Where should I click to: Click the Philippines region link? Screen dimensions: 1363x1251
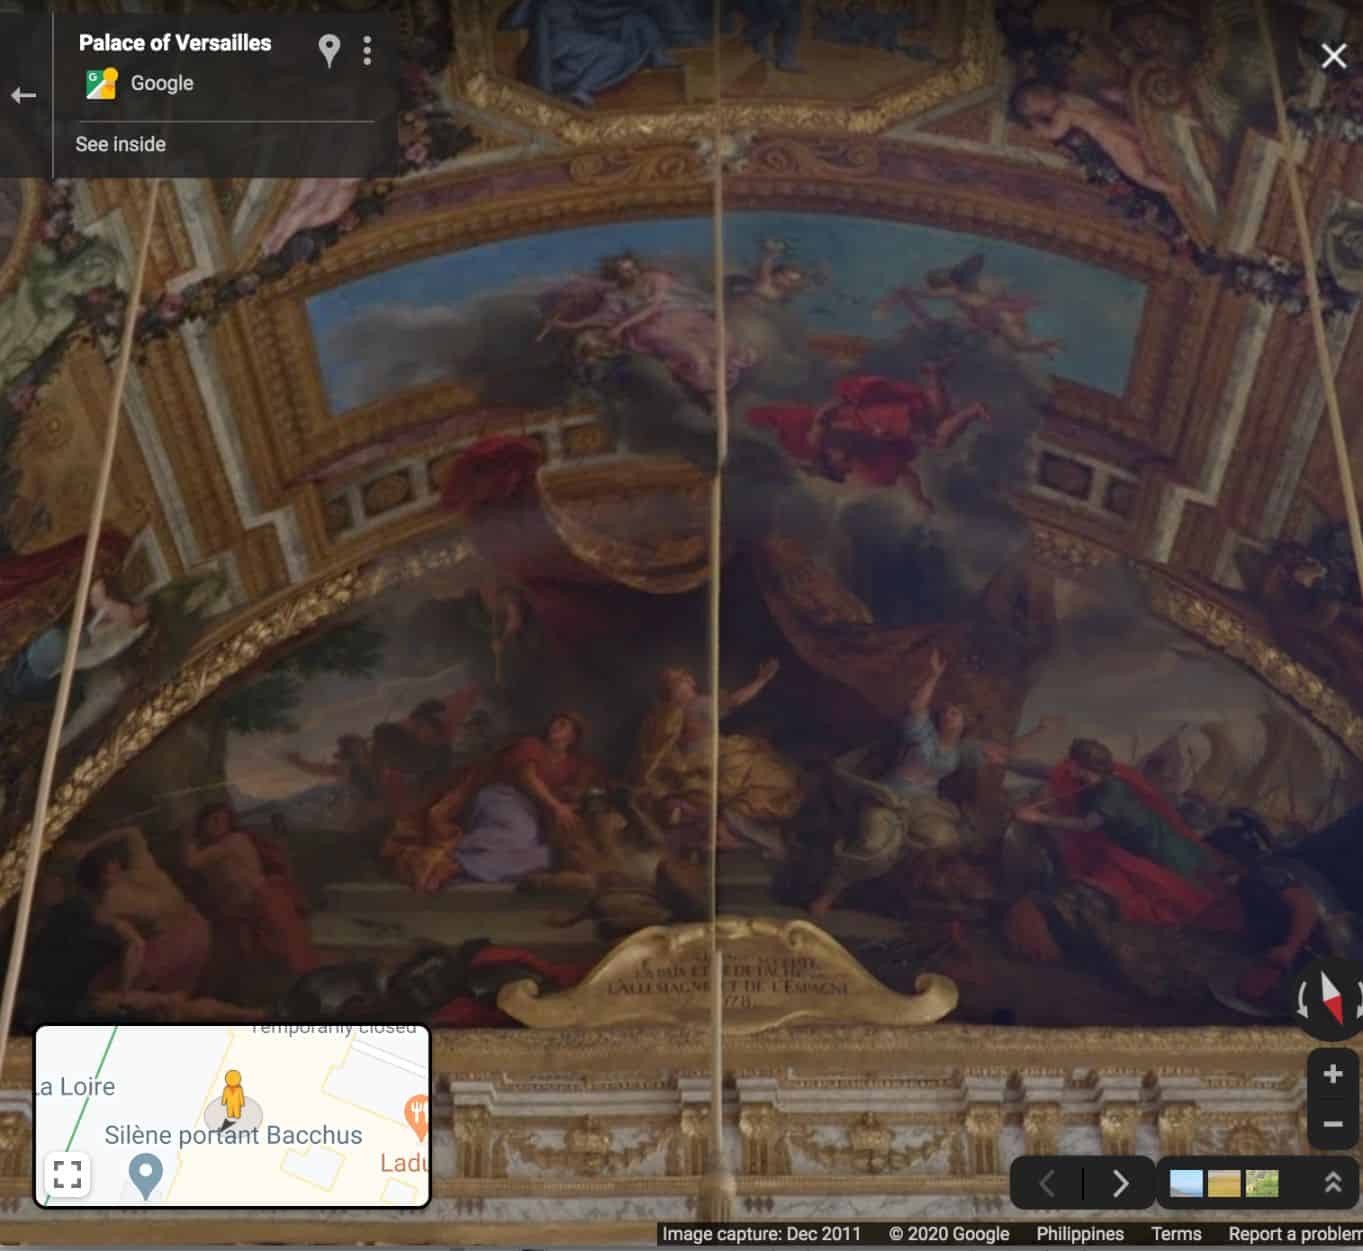(1080, 1234)
